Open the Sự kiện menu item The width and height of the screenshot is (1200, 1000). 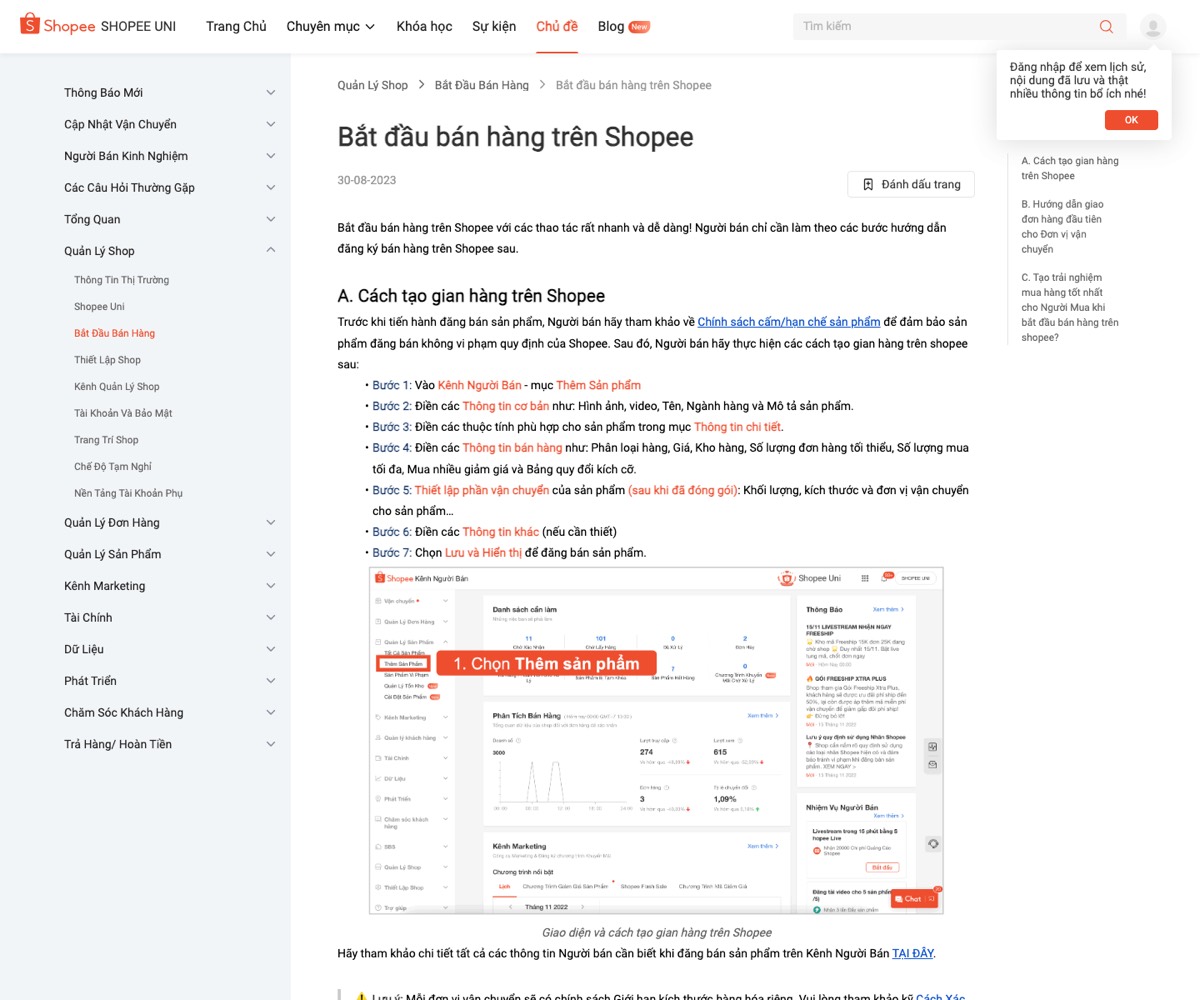coord(494,26)
